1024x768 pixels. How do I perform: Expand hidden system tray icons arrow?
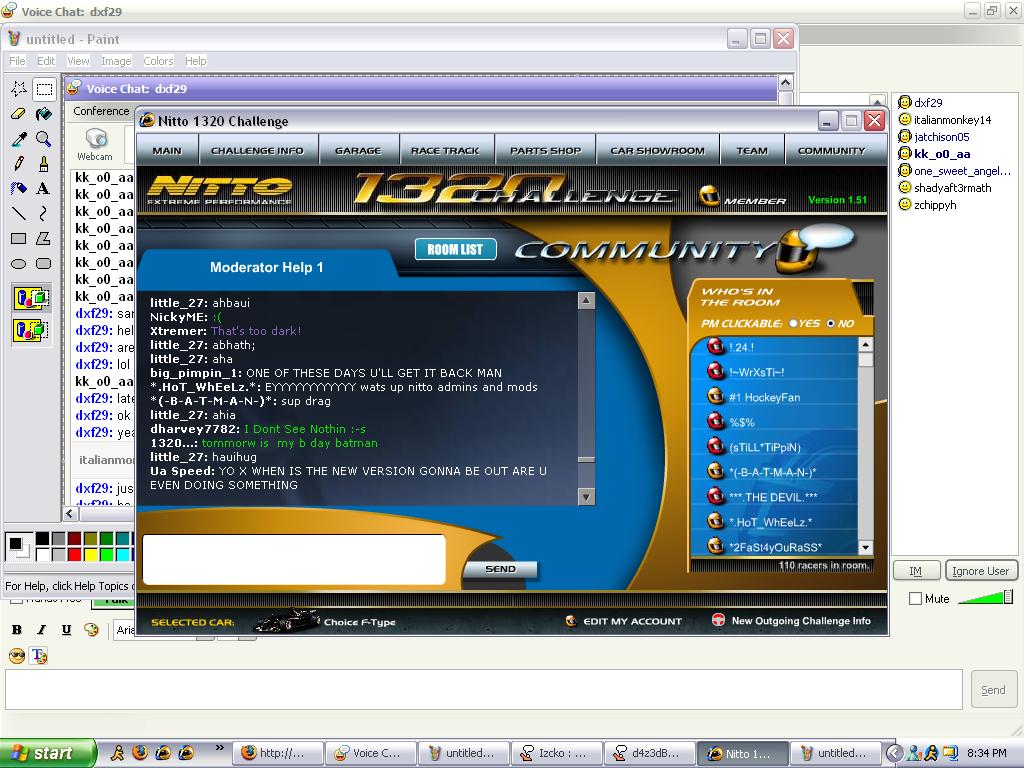coord(894,753)
